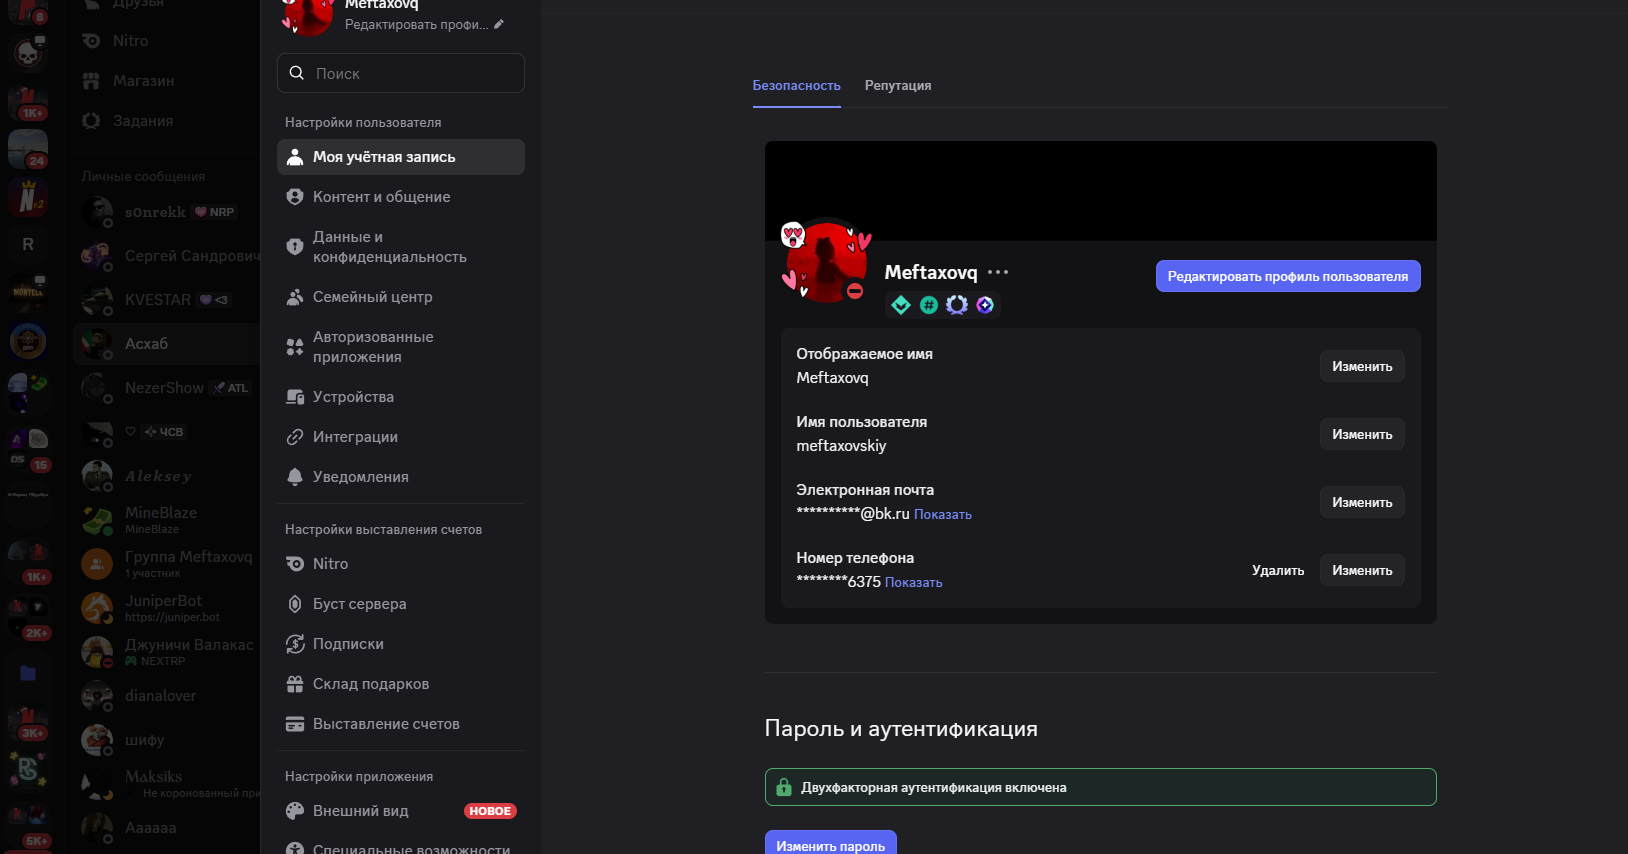The width and height of the screenshot is (1628, 854).
Task: Click the shield icon for Данные и конфиденциальность
Action: pos(295,247)
